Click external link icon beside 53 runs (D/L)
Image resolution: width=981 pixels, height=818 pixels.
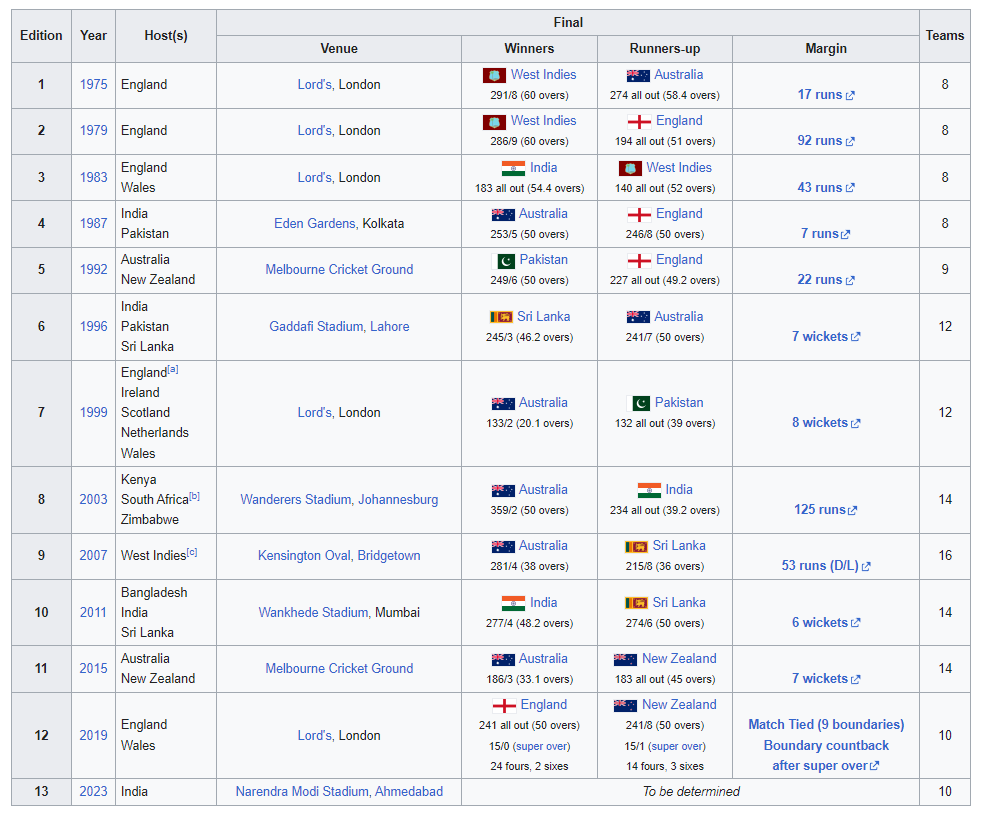coord(866,566)
